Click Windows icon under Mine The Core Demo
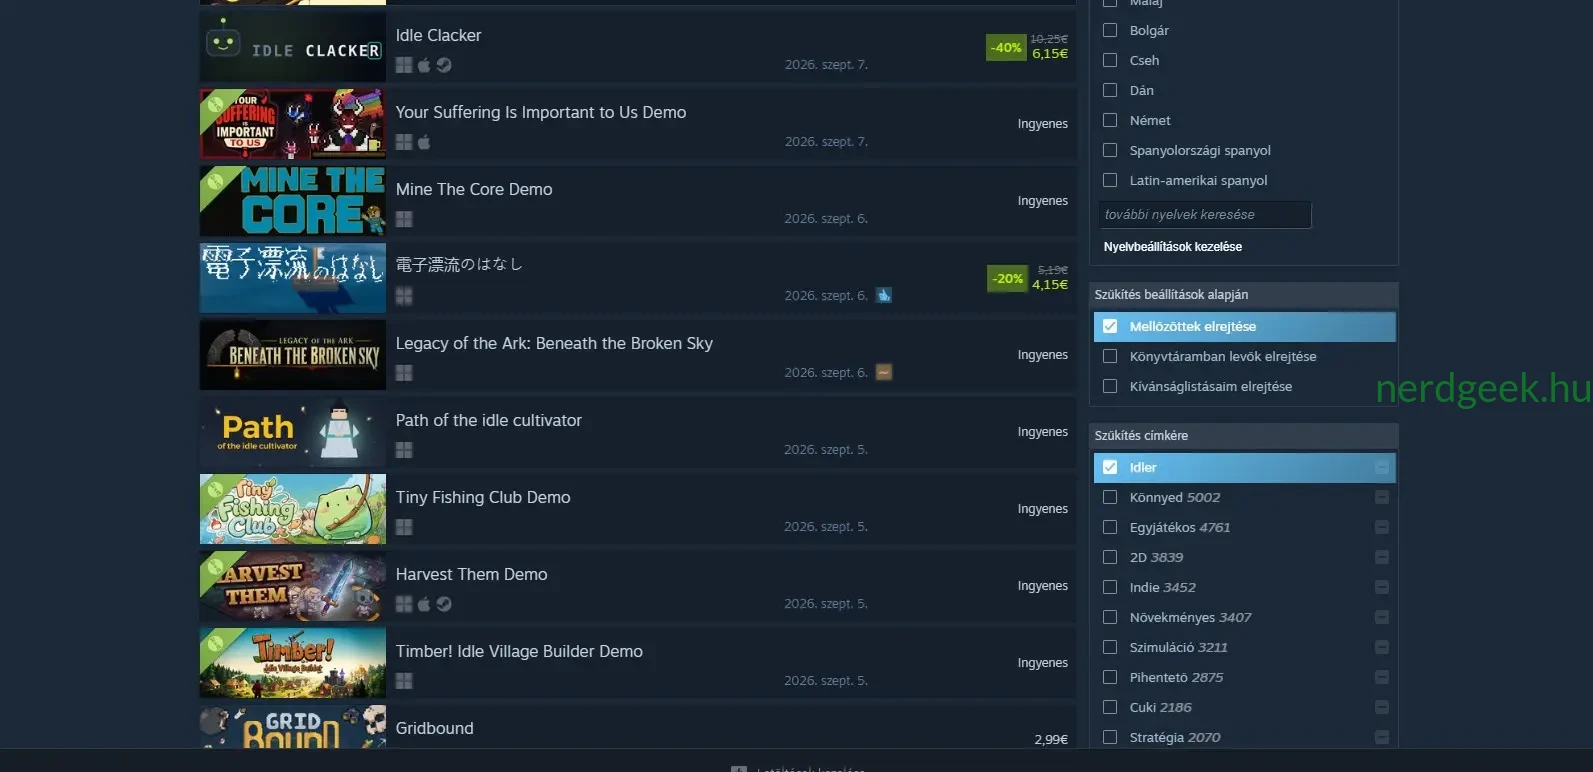Viewport: 1593px width, 772px height. tap(404, 219)
